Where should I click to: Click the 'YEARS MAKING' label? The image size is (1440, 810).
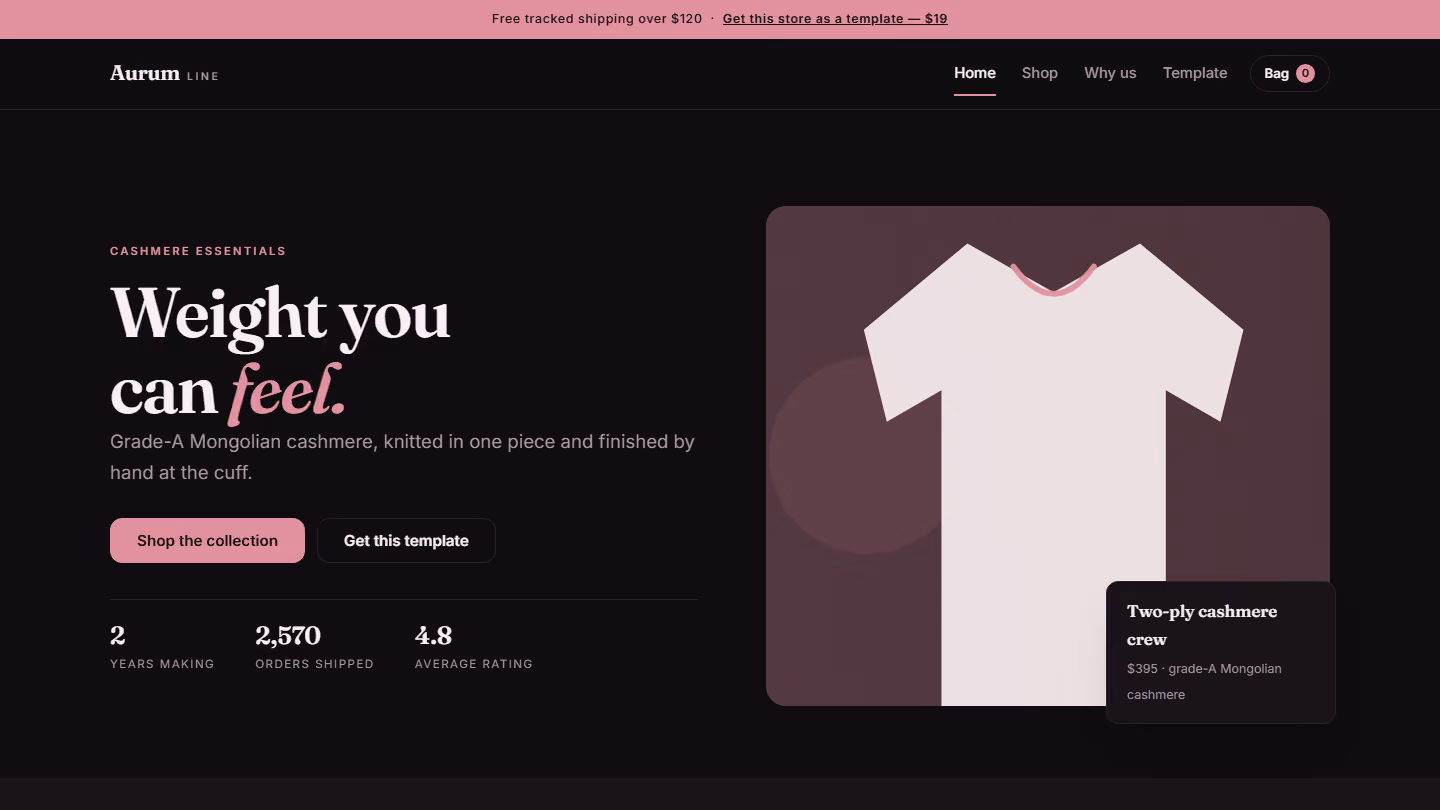pyautogui.click(x=162, y=664)
